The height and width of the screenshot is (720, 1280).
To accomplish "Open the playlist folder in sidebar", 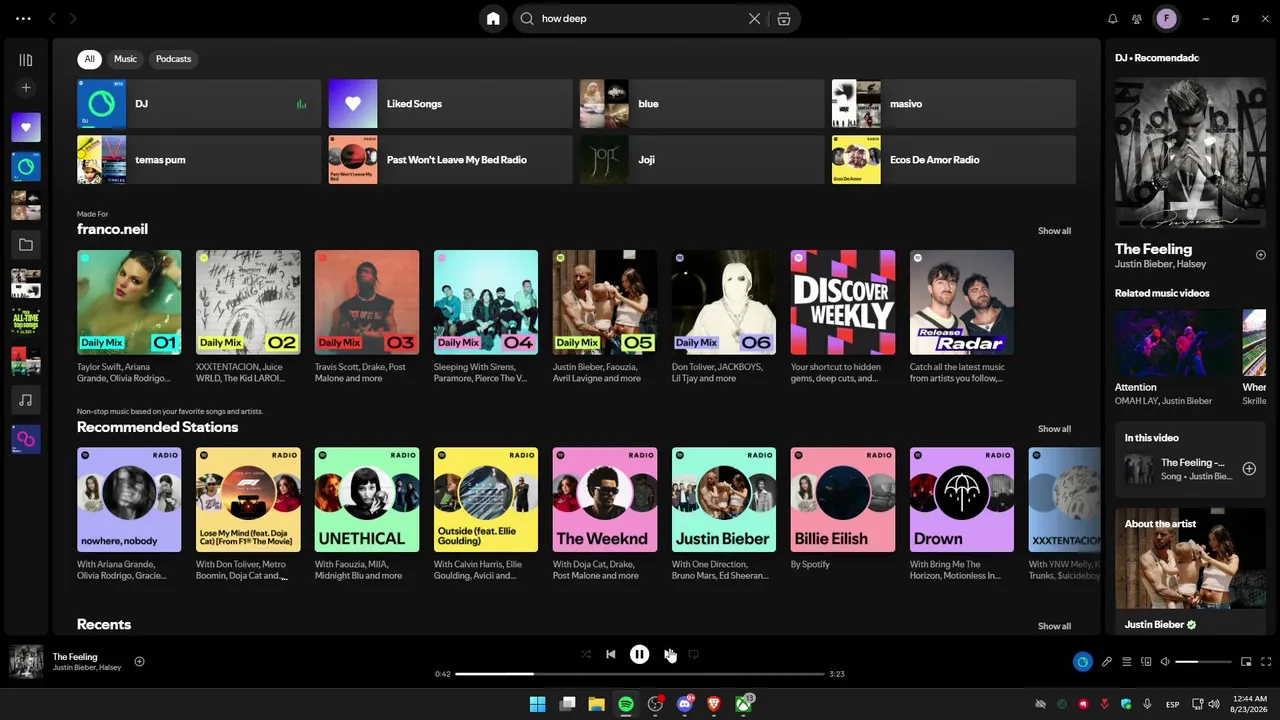I will click(26, 244).
